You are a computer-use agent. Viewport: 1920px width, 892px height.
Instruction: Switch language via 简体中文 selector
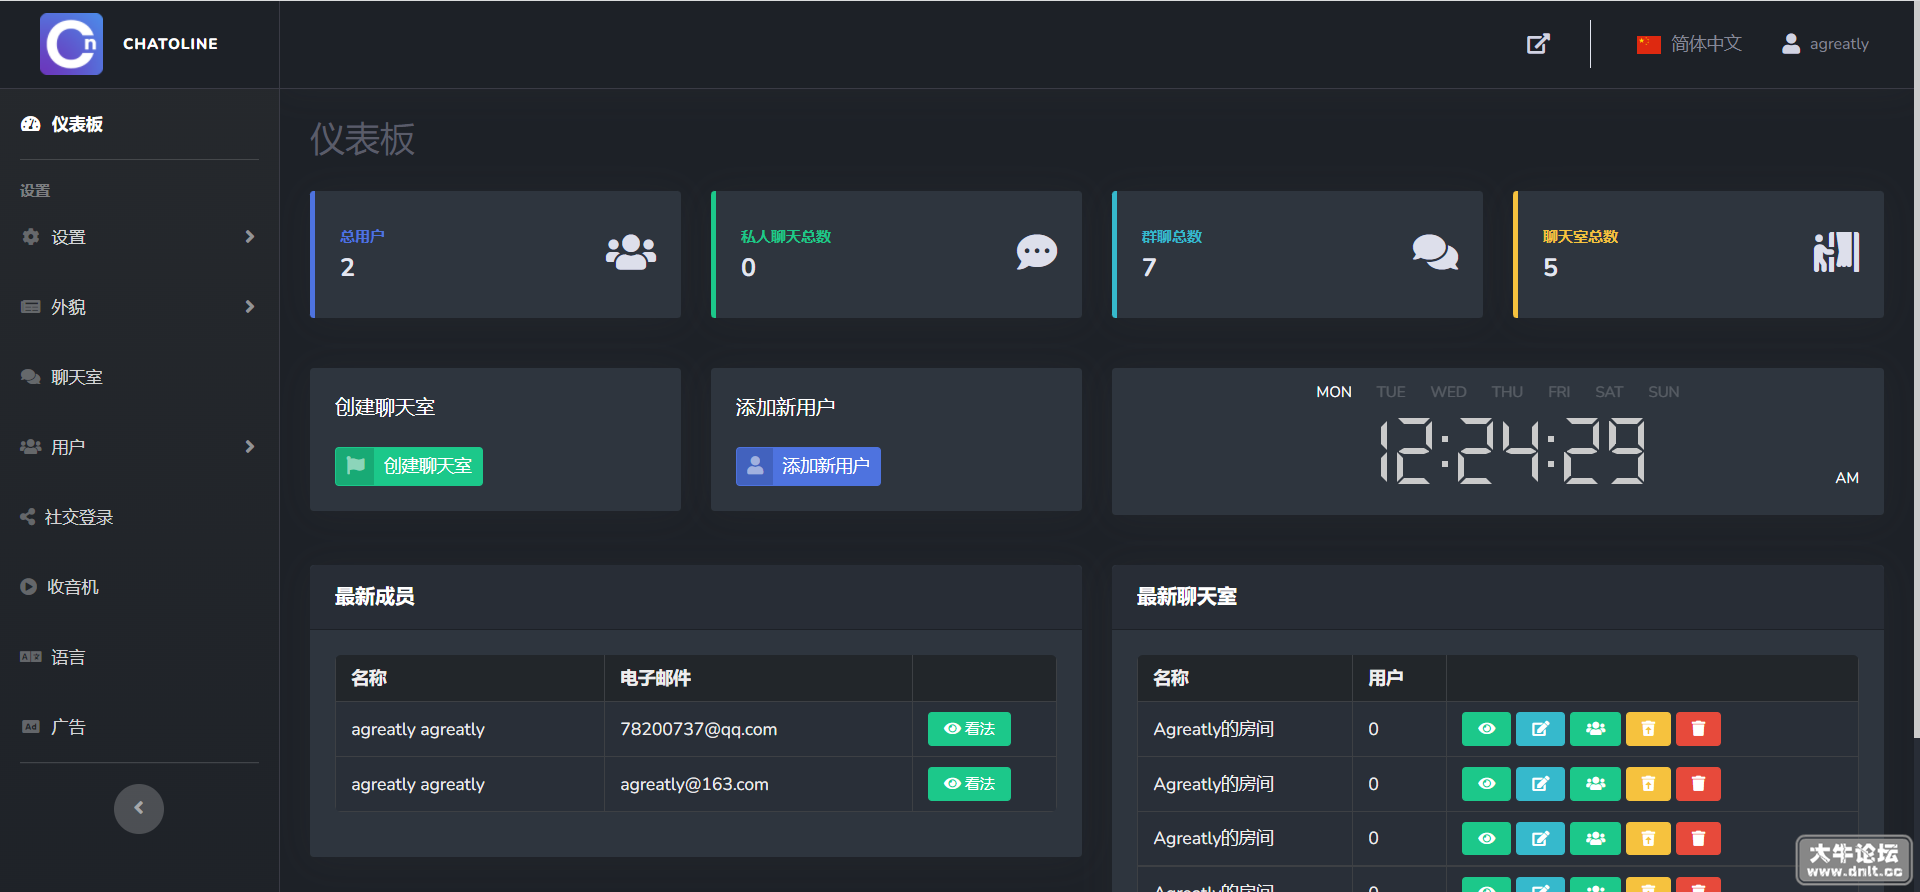tap(1689, 44)
